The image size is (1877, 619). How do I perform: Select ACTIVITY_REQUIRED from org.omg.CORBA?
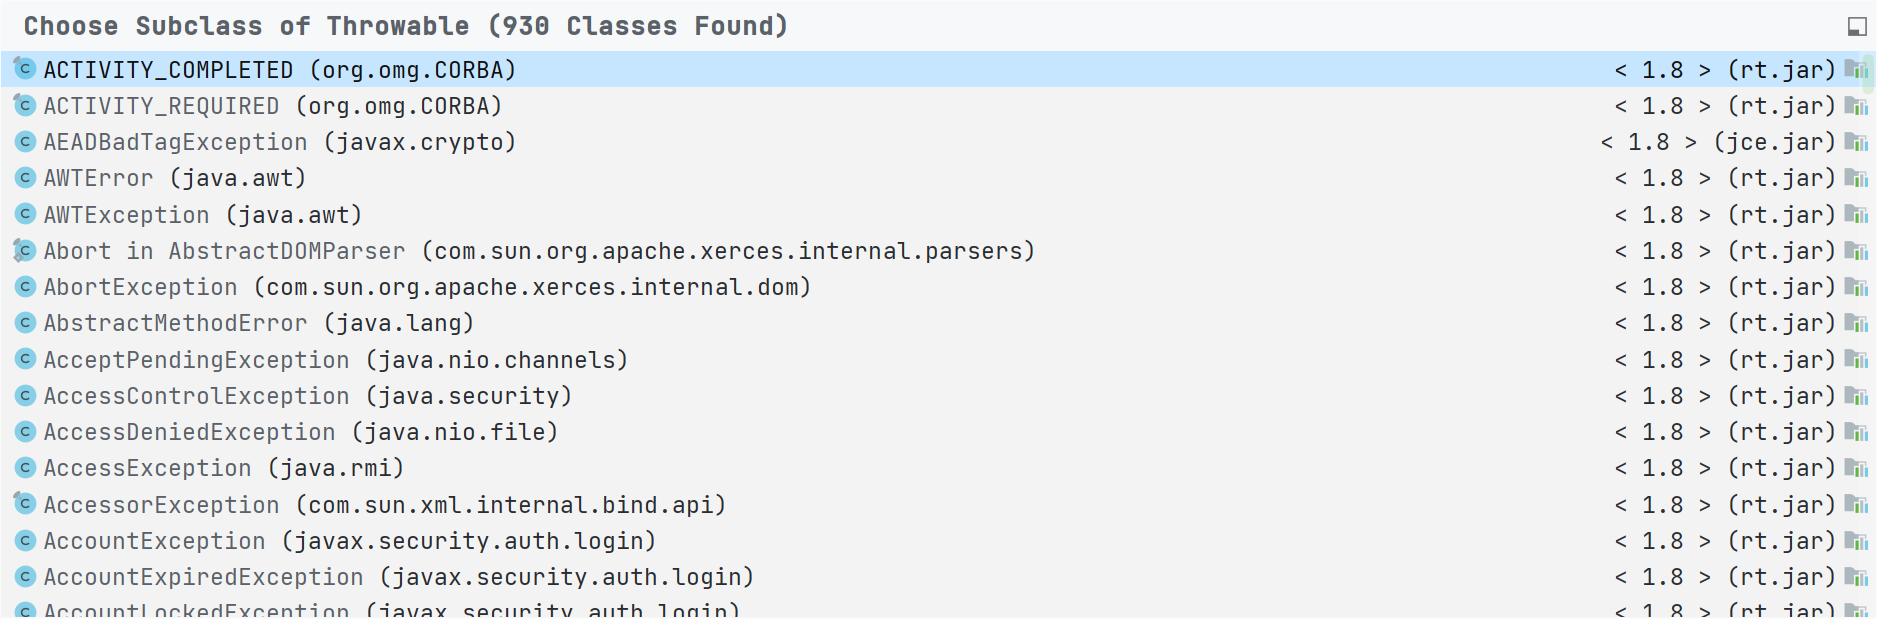click(x=938, y=106)
